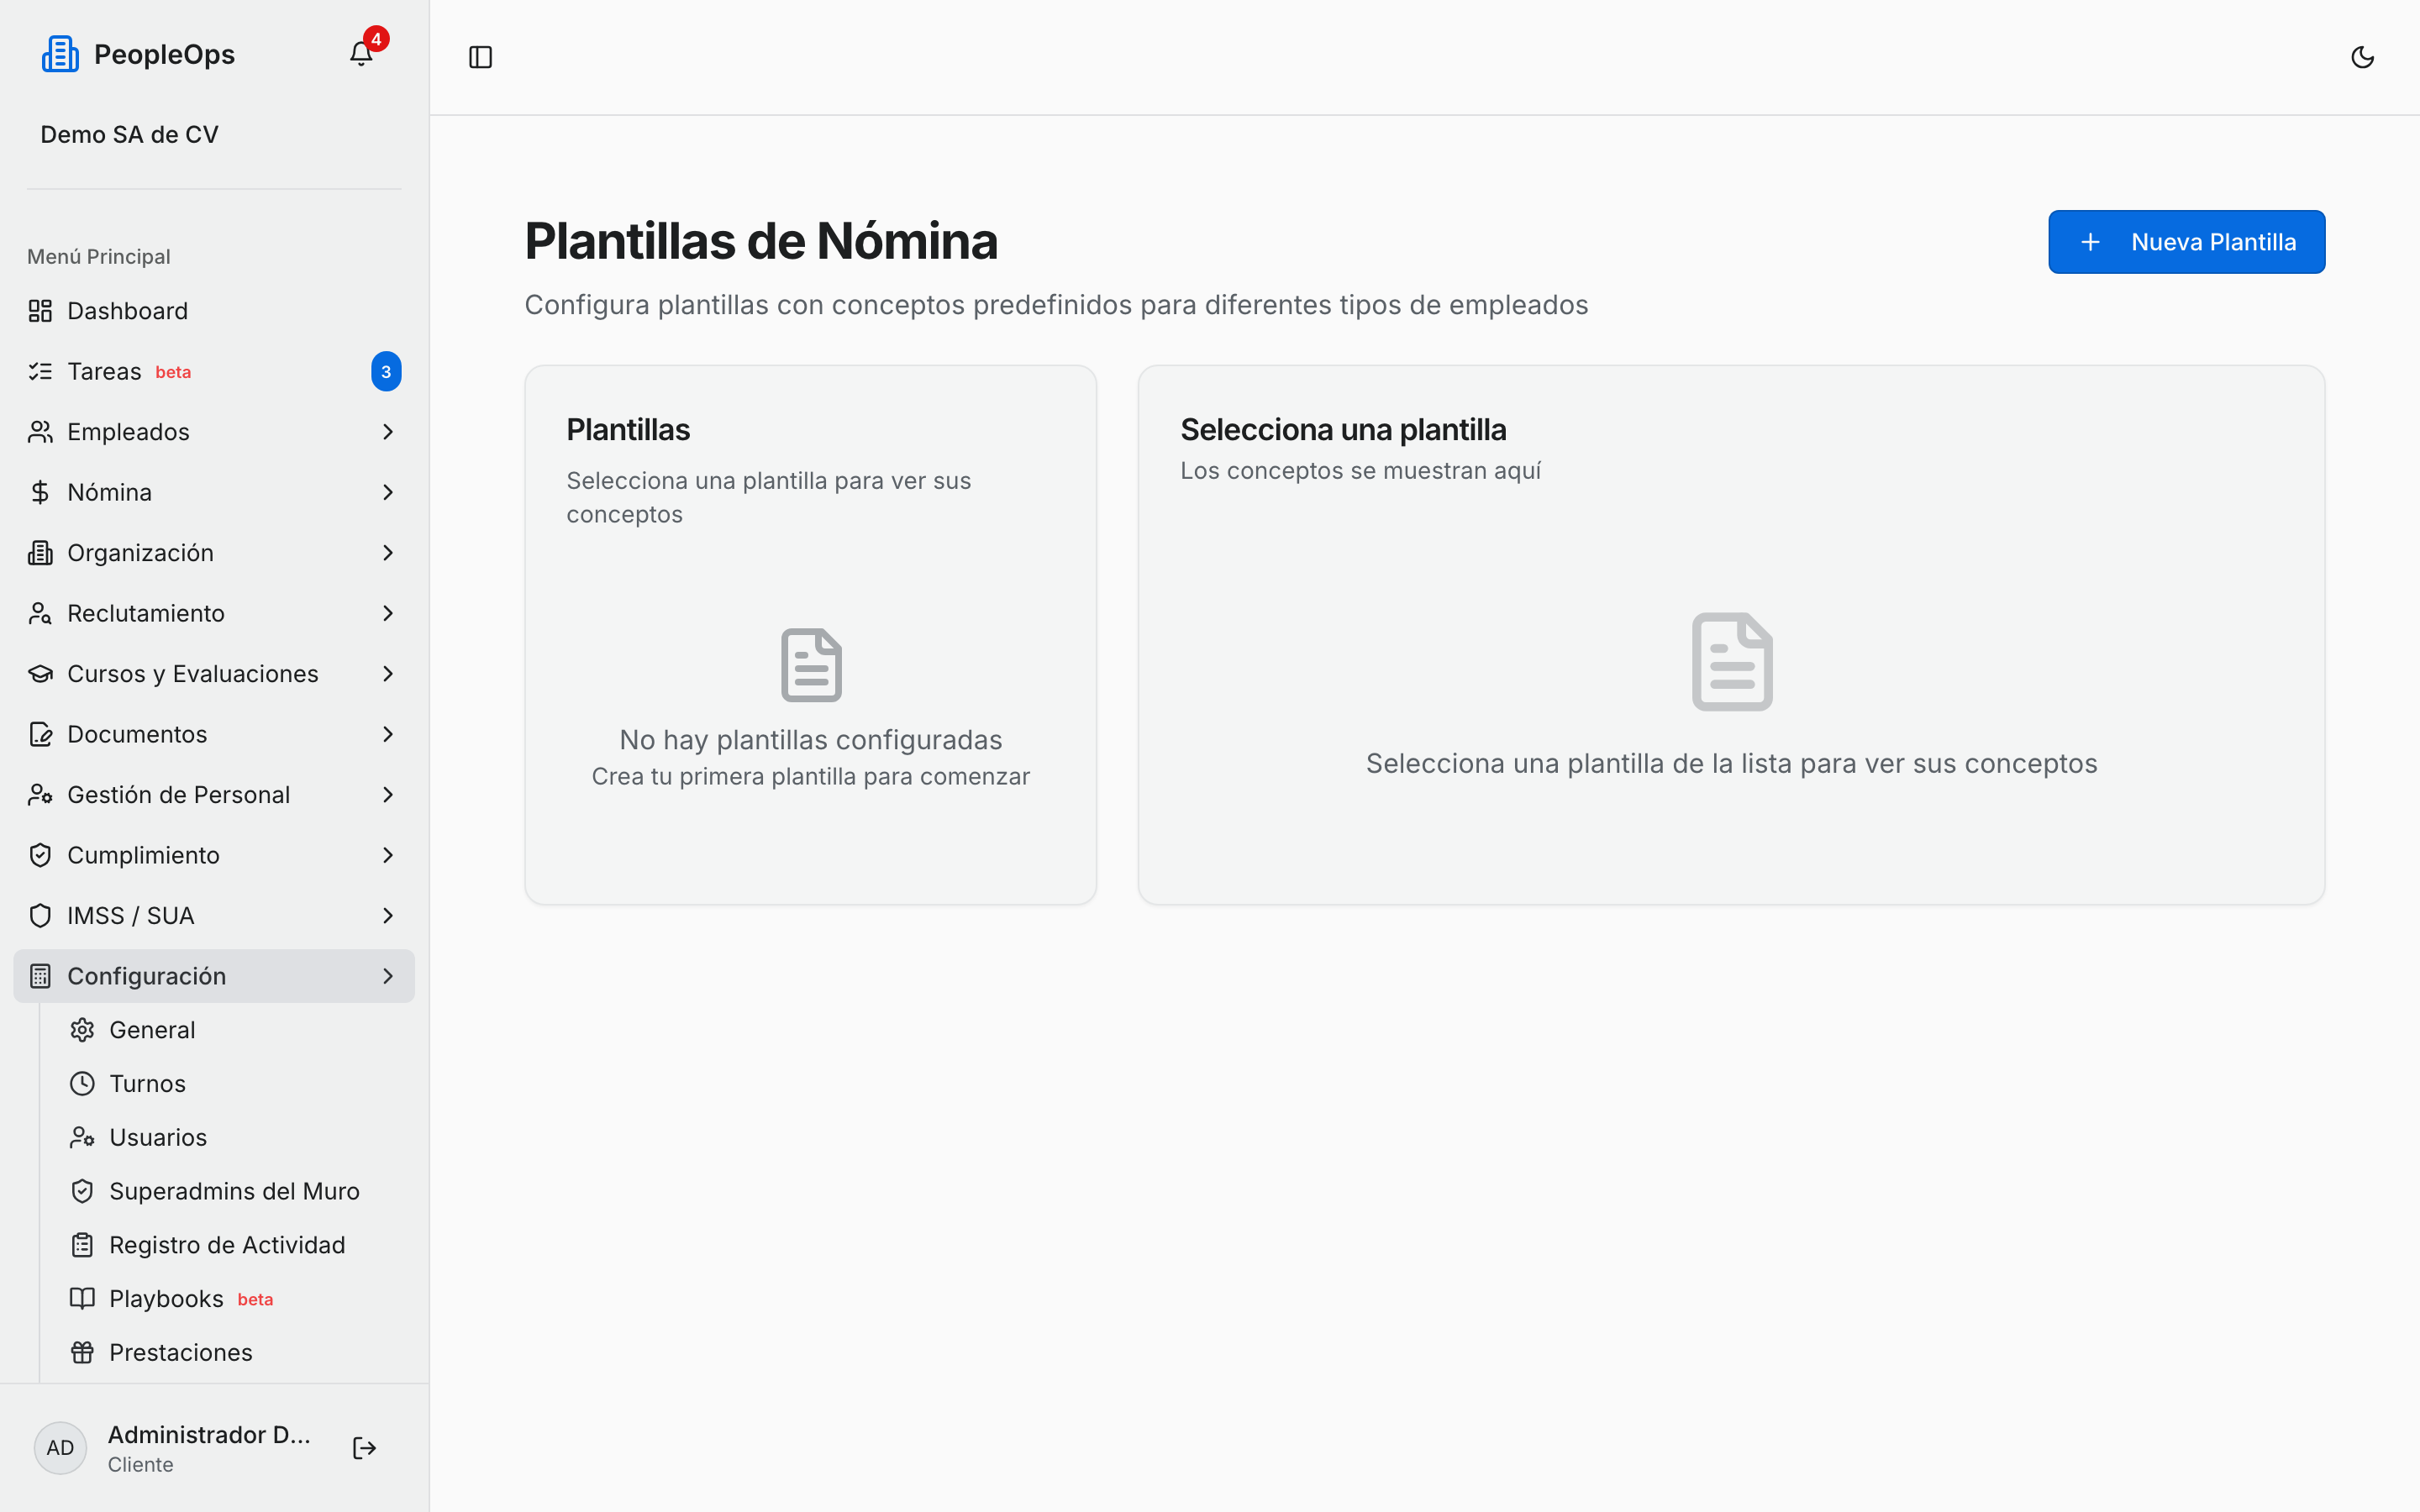Open the notifications bell
This screenshot has height=1512, width=2420.
[361, 54]
